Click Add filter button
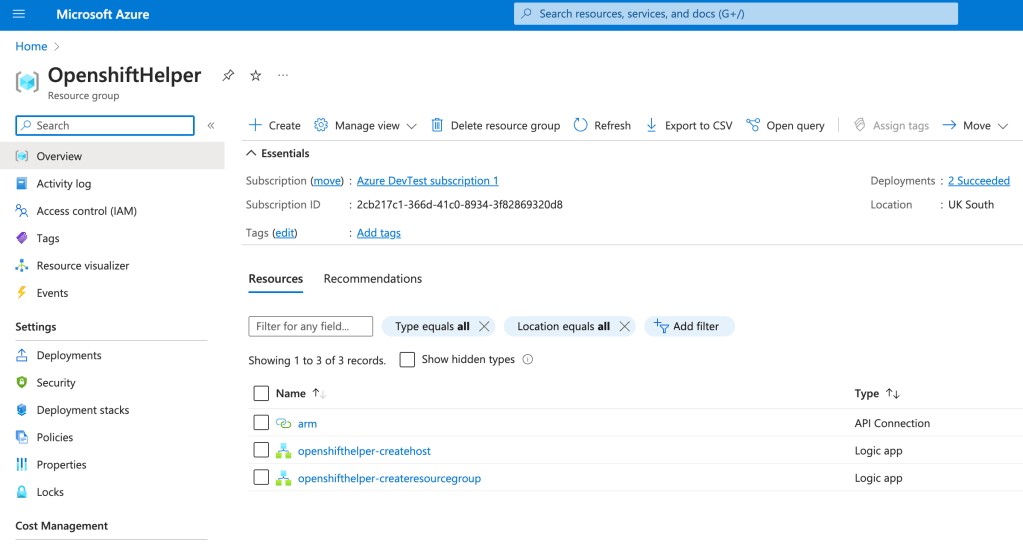The width and height of the screenshot is (1023, 545). [689, 326]
